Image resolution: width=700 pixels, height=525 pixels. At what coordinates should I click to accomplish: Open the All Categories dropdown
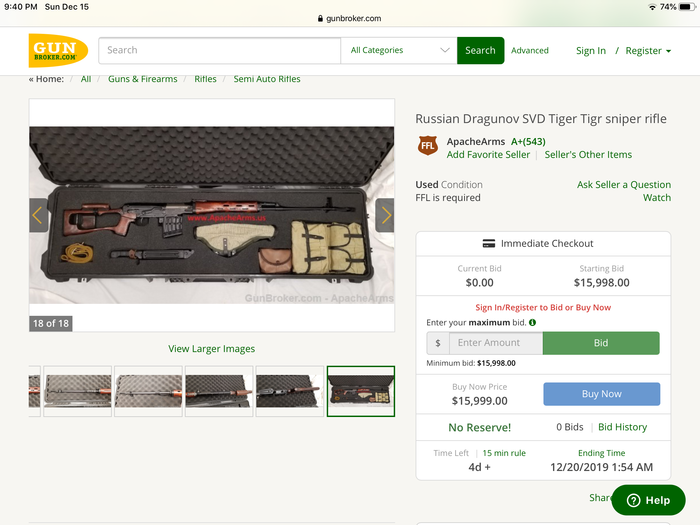(399, 50)
